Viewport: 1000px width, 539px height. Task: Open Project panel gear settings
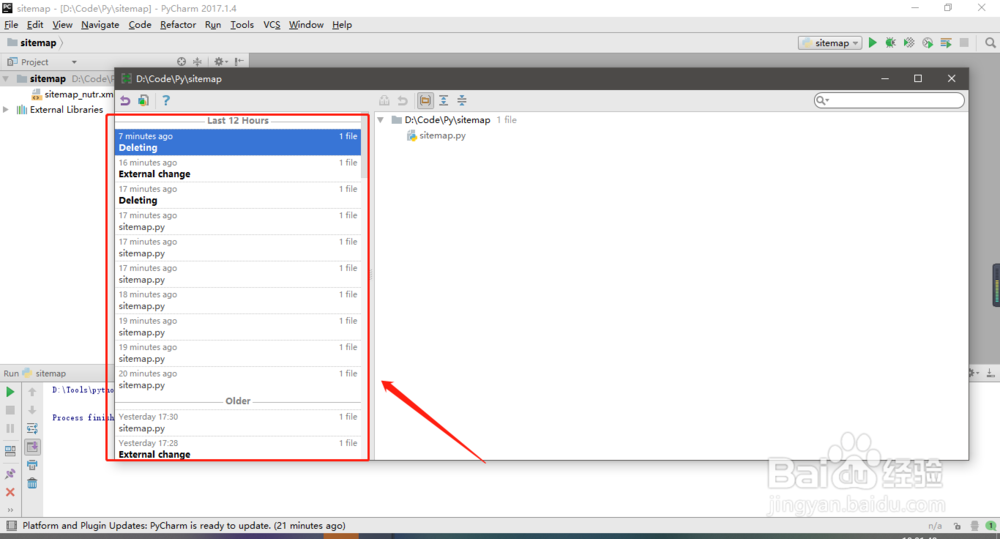coord(219,62)
